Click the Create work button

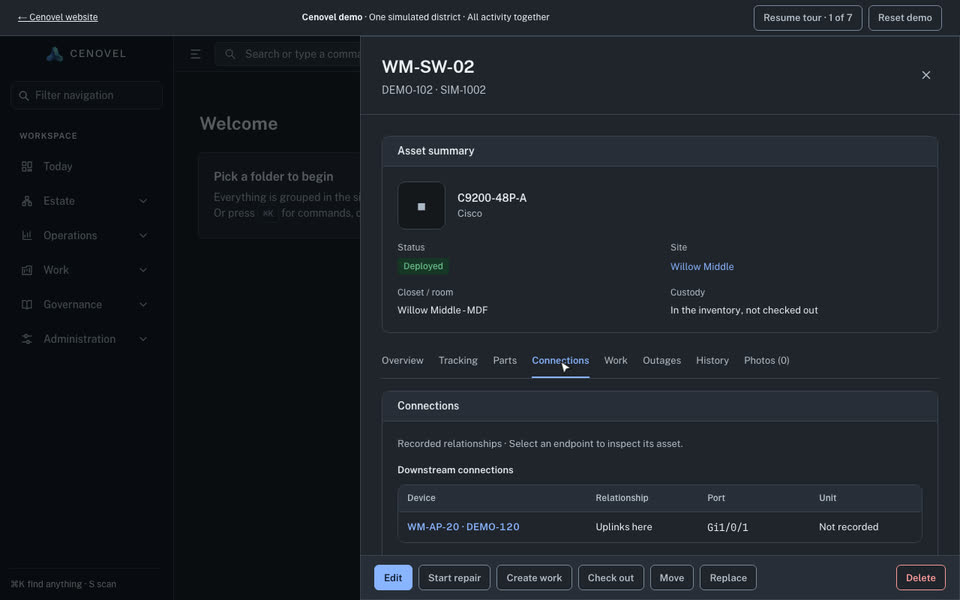[534, 577]
